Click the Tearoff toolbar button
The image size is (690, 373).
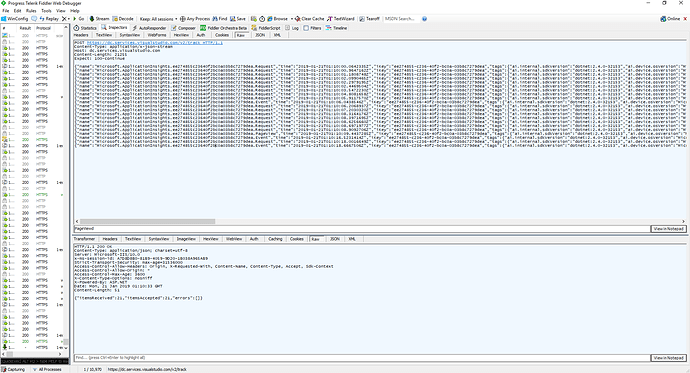point(369,19)
